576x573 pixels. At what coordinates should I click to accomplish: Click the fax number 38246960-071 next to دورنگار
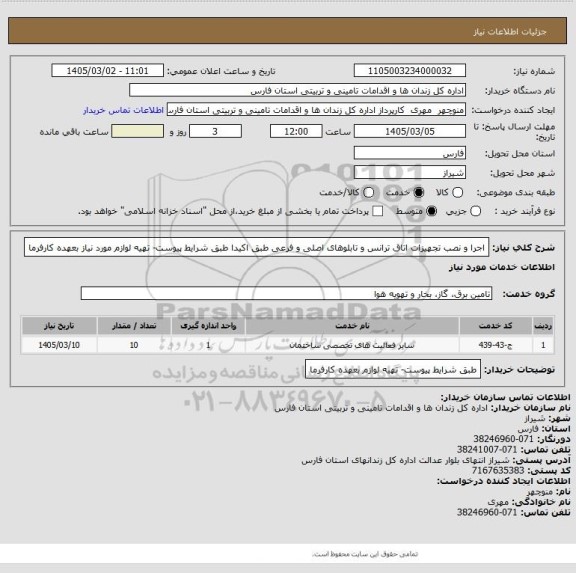pyautogui.click(x=503, y=439)
